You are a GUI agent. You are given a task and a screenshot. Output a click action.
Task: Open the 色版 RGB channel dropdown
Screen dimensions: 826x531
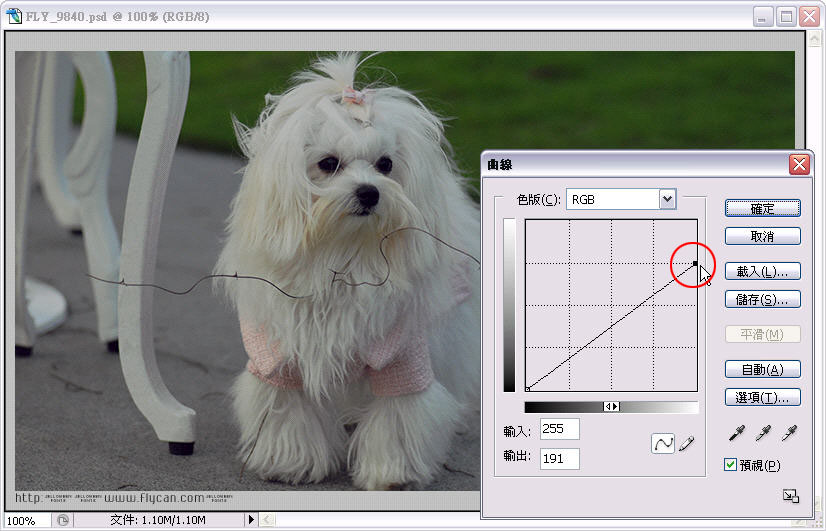click(x=667, y=199)
